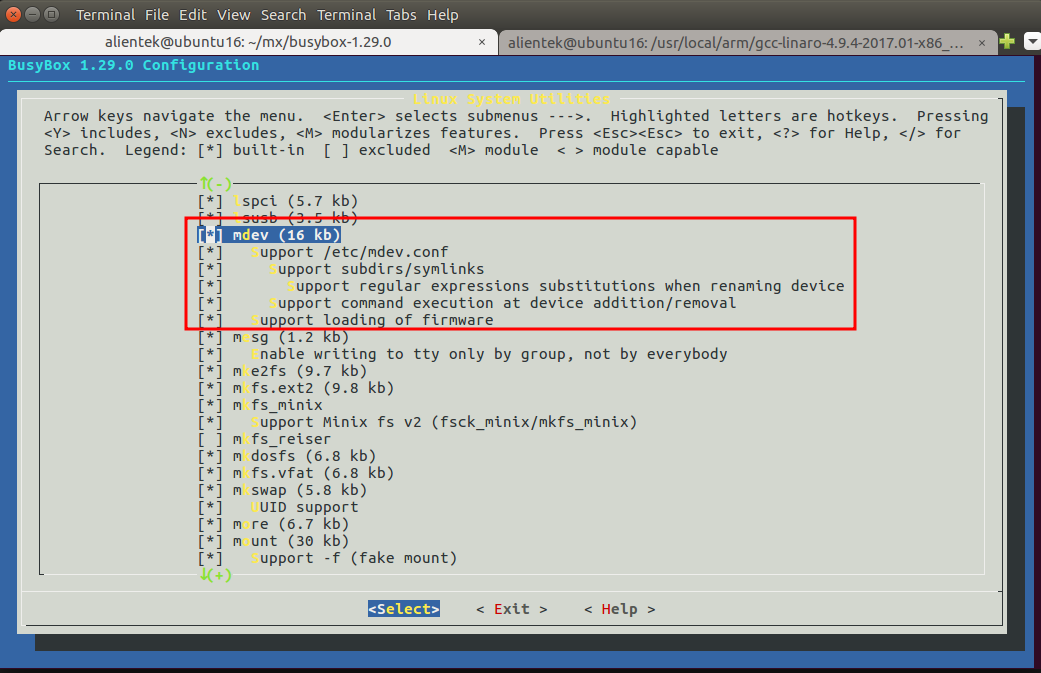
Task: Toggle the mdev (16 kb) checkbox
Action: coord(210,235)
